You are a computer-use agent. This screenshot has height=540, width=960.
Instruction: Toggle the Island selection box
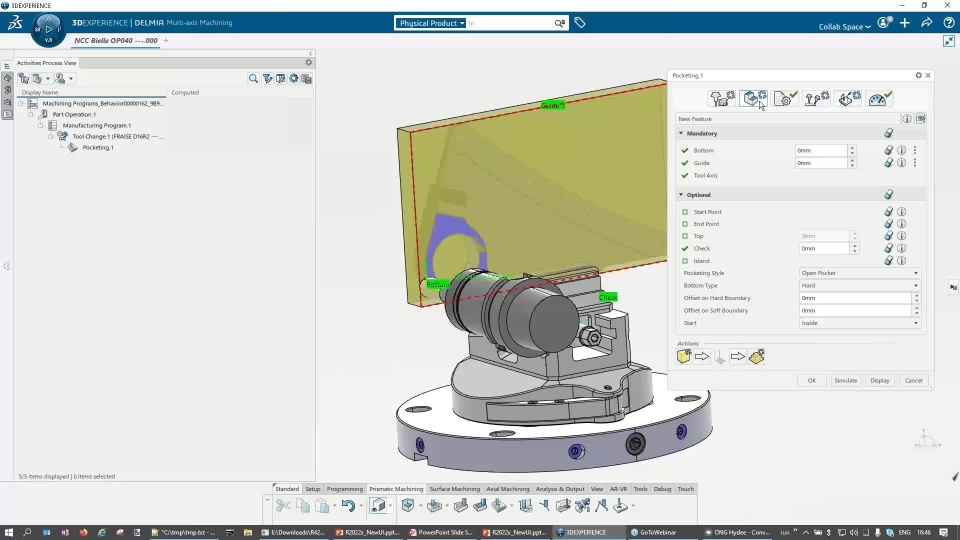(x=685, y=261)
